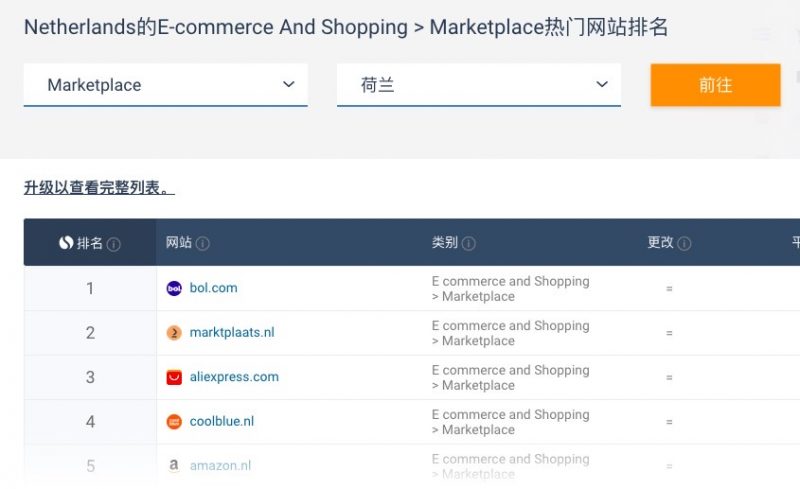The image size is (800, 489).
Task: Click the amazon.nl favicon
Action: coord(174,466)
